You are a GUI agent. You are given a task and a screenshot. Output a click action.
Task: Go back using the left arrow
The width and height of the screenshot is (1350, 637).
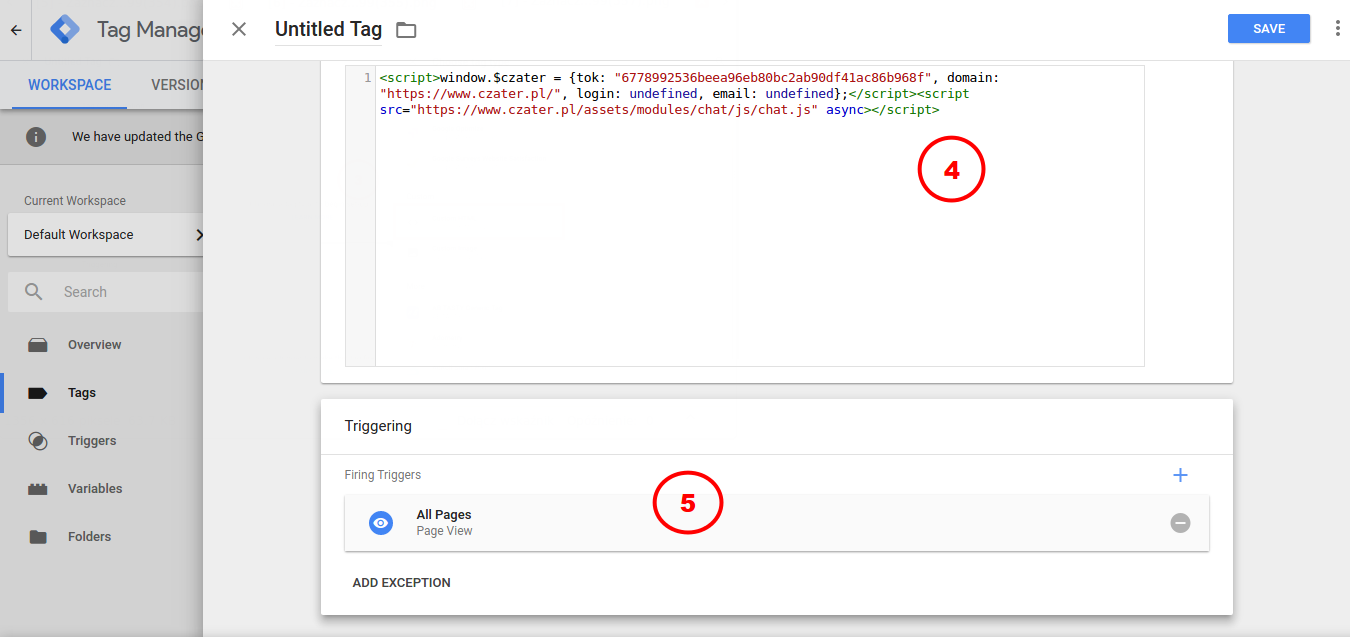point(16,30)
